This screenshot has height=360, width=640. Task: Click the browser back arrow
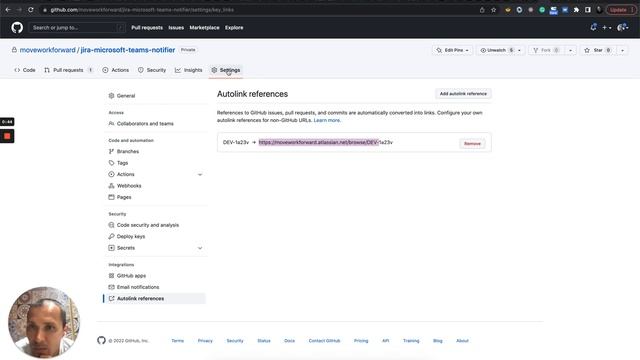pyautogui.click(x=8, y=9)
